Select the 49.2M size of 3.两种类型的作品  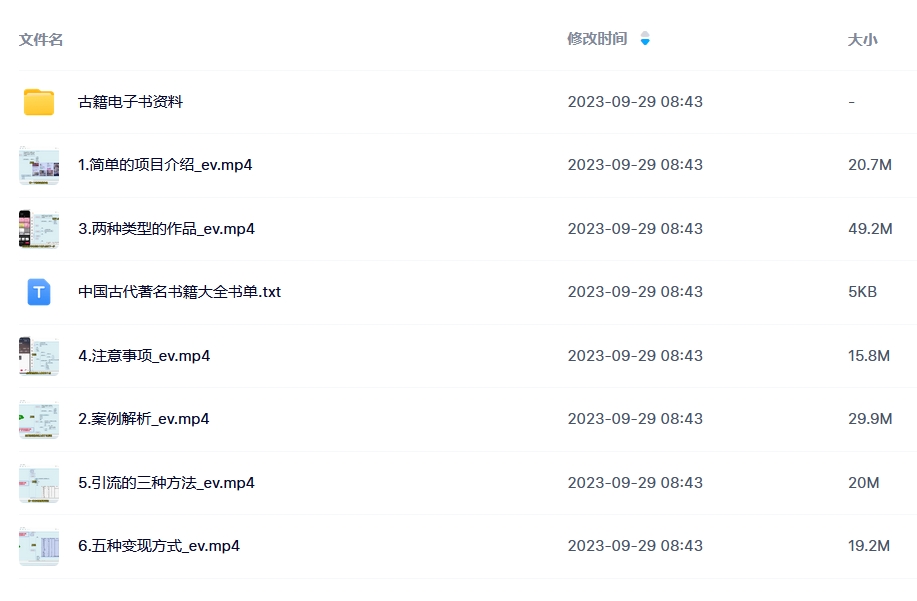[870, 229]
